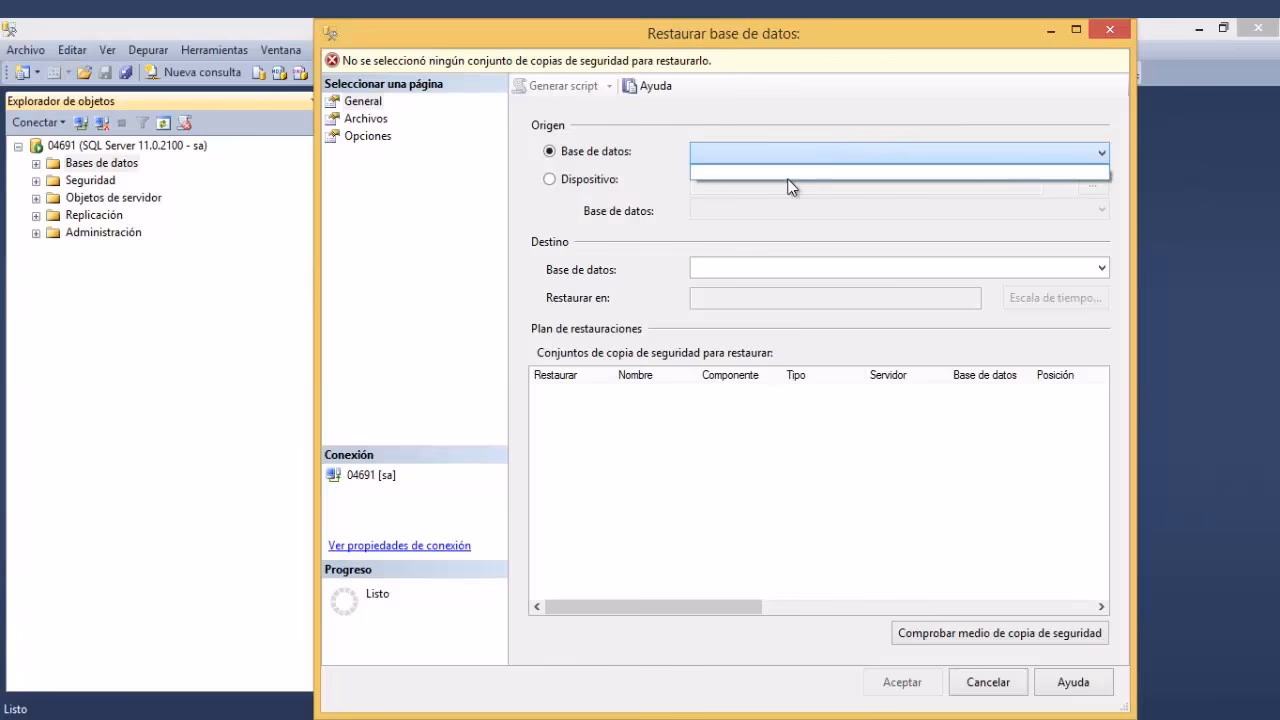Select the Administración tree item
Viewport: 1280px width, 720px height.
(103, 232)
